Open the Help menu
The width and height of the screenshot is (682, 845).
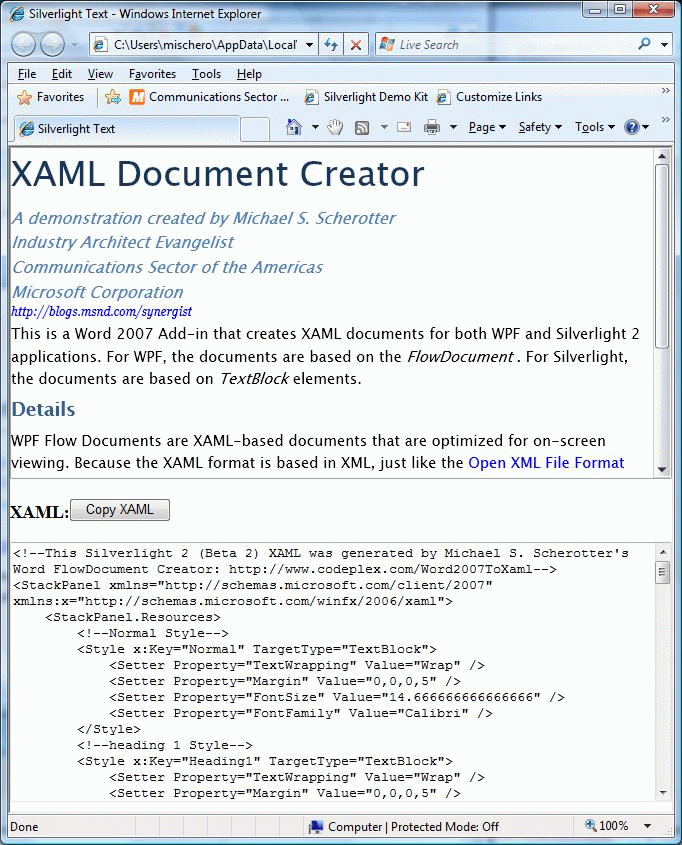click(x=249, y=74)
